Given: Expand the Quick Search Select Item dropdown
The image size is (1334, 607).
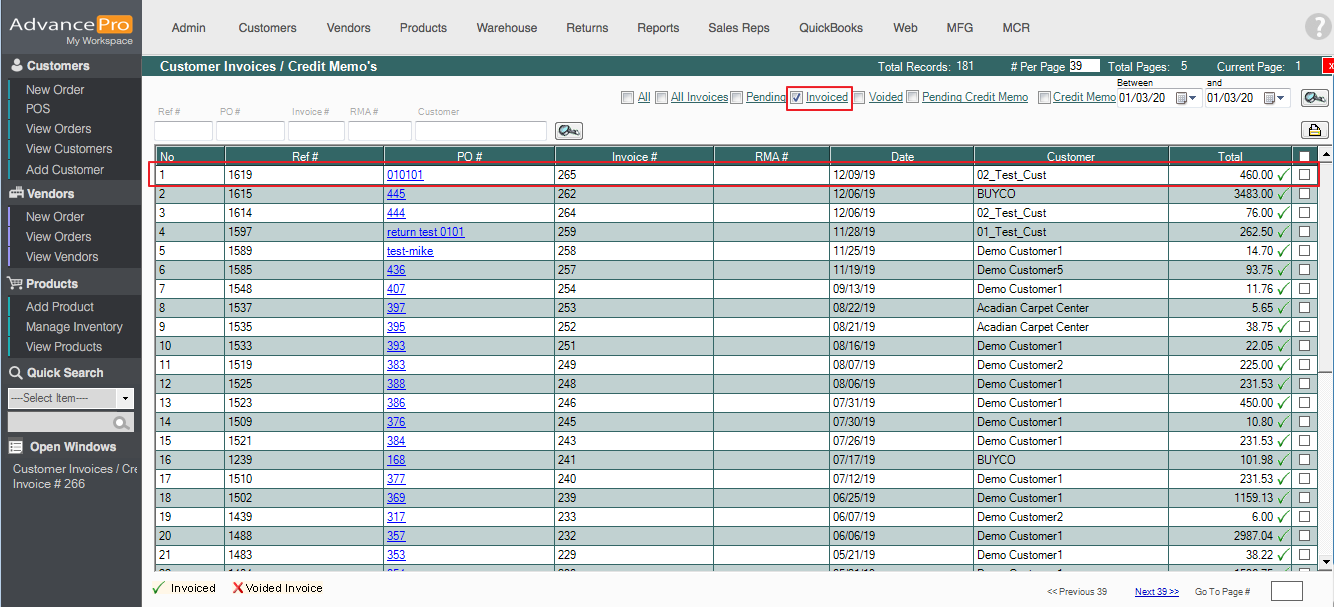Looking at the screenshot, I should pyautogui.click(x=125, y=398).
